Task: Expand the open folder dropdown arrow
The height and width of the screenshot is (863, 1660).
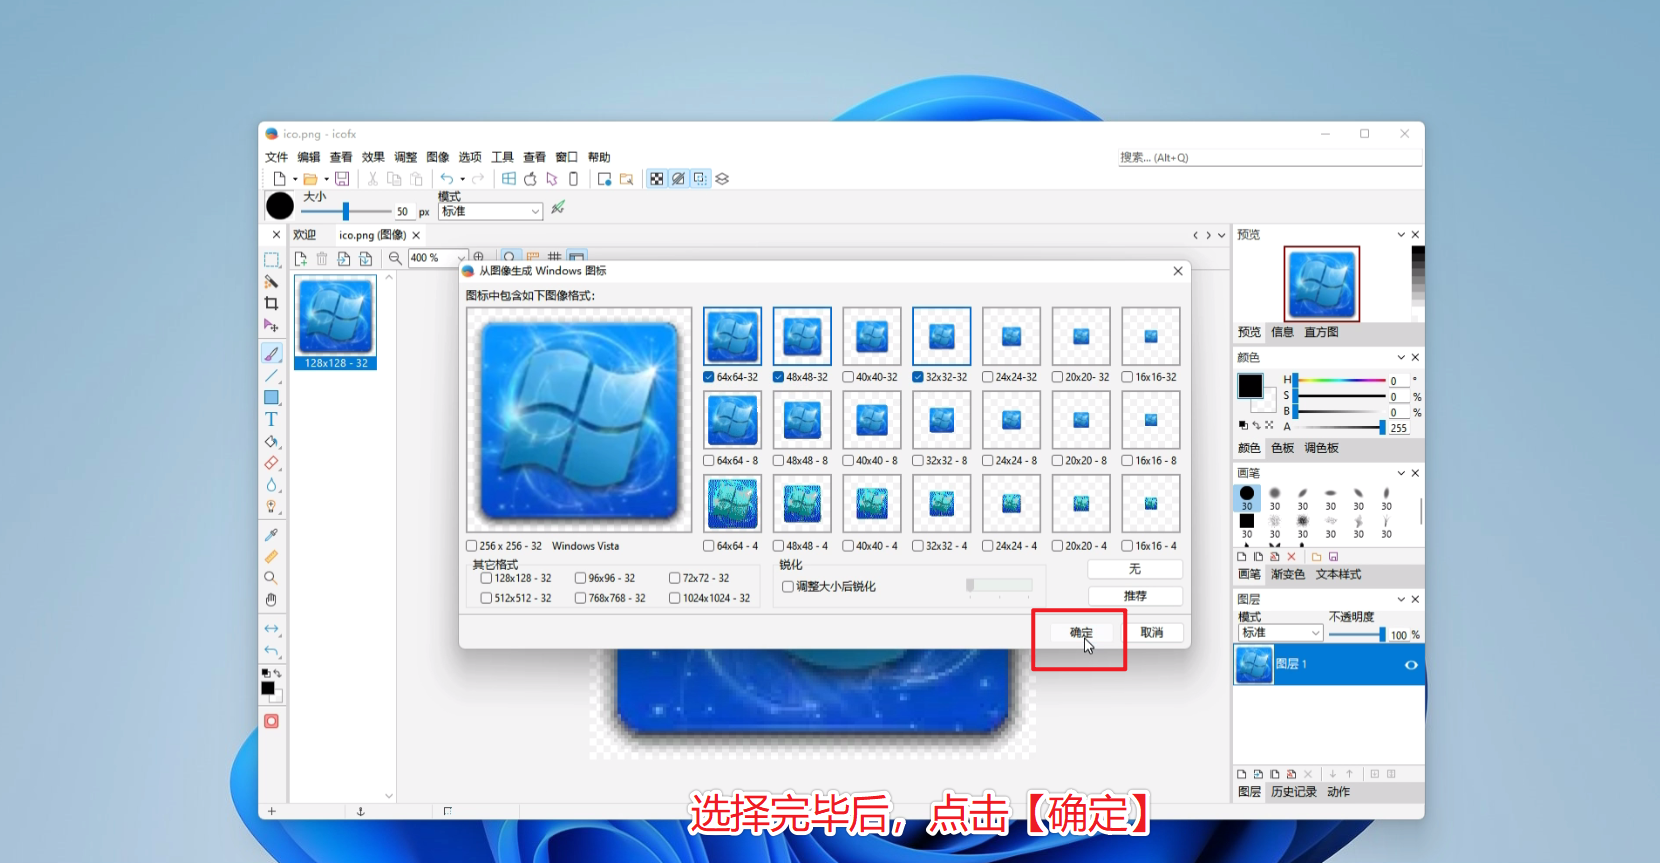Action: point(326,180)
